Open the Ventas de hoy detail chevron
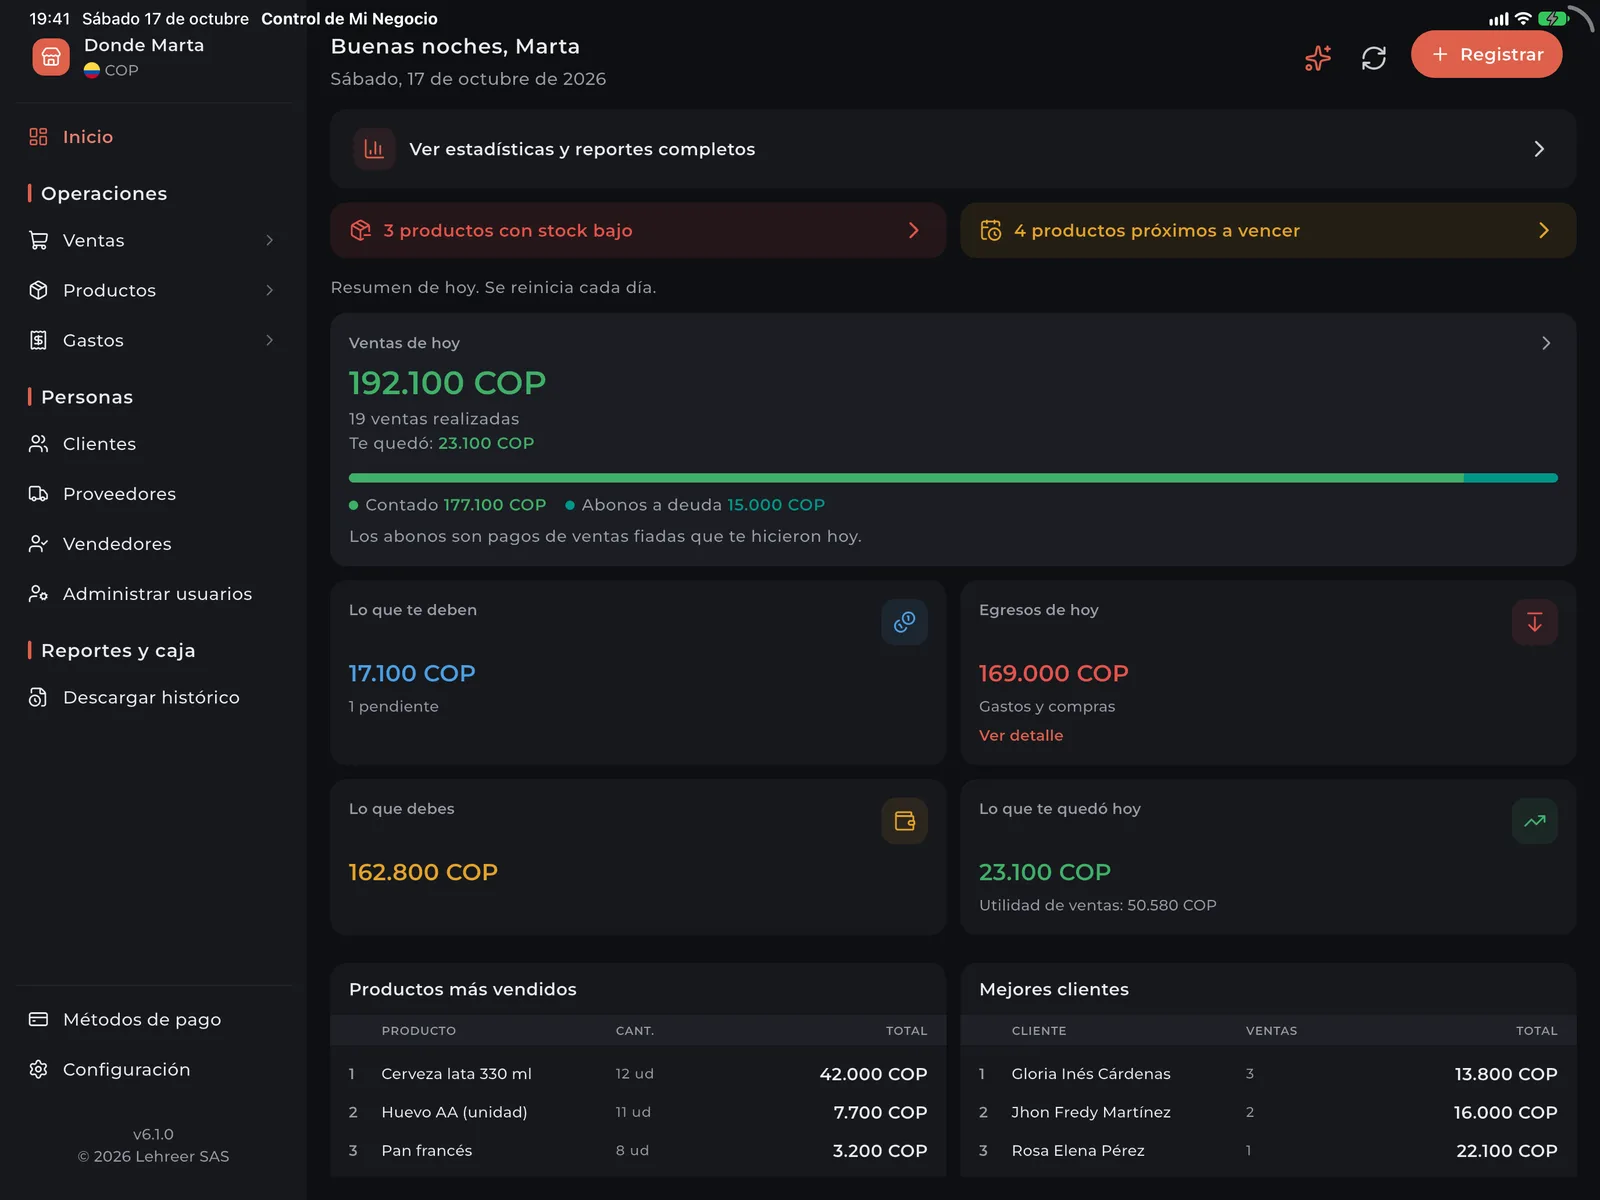The height and width of the screenshot is (1200, 1600). coord(1546,343)
